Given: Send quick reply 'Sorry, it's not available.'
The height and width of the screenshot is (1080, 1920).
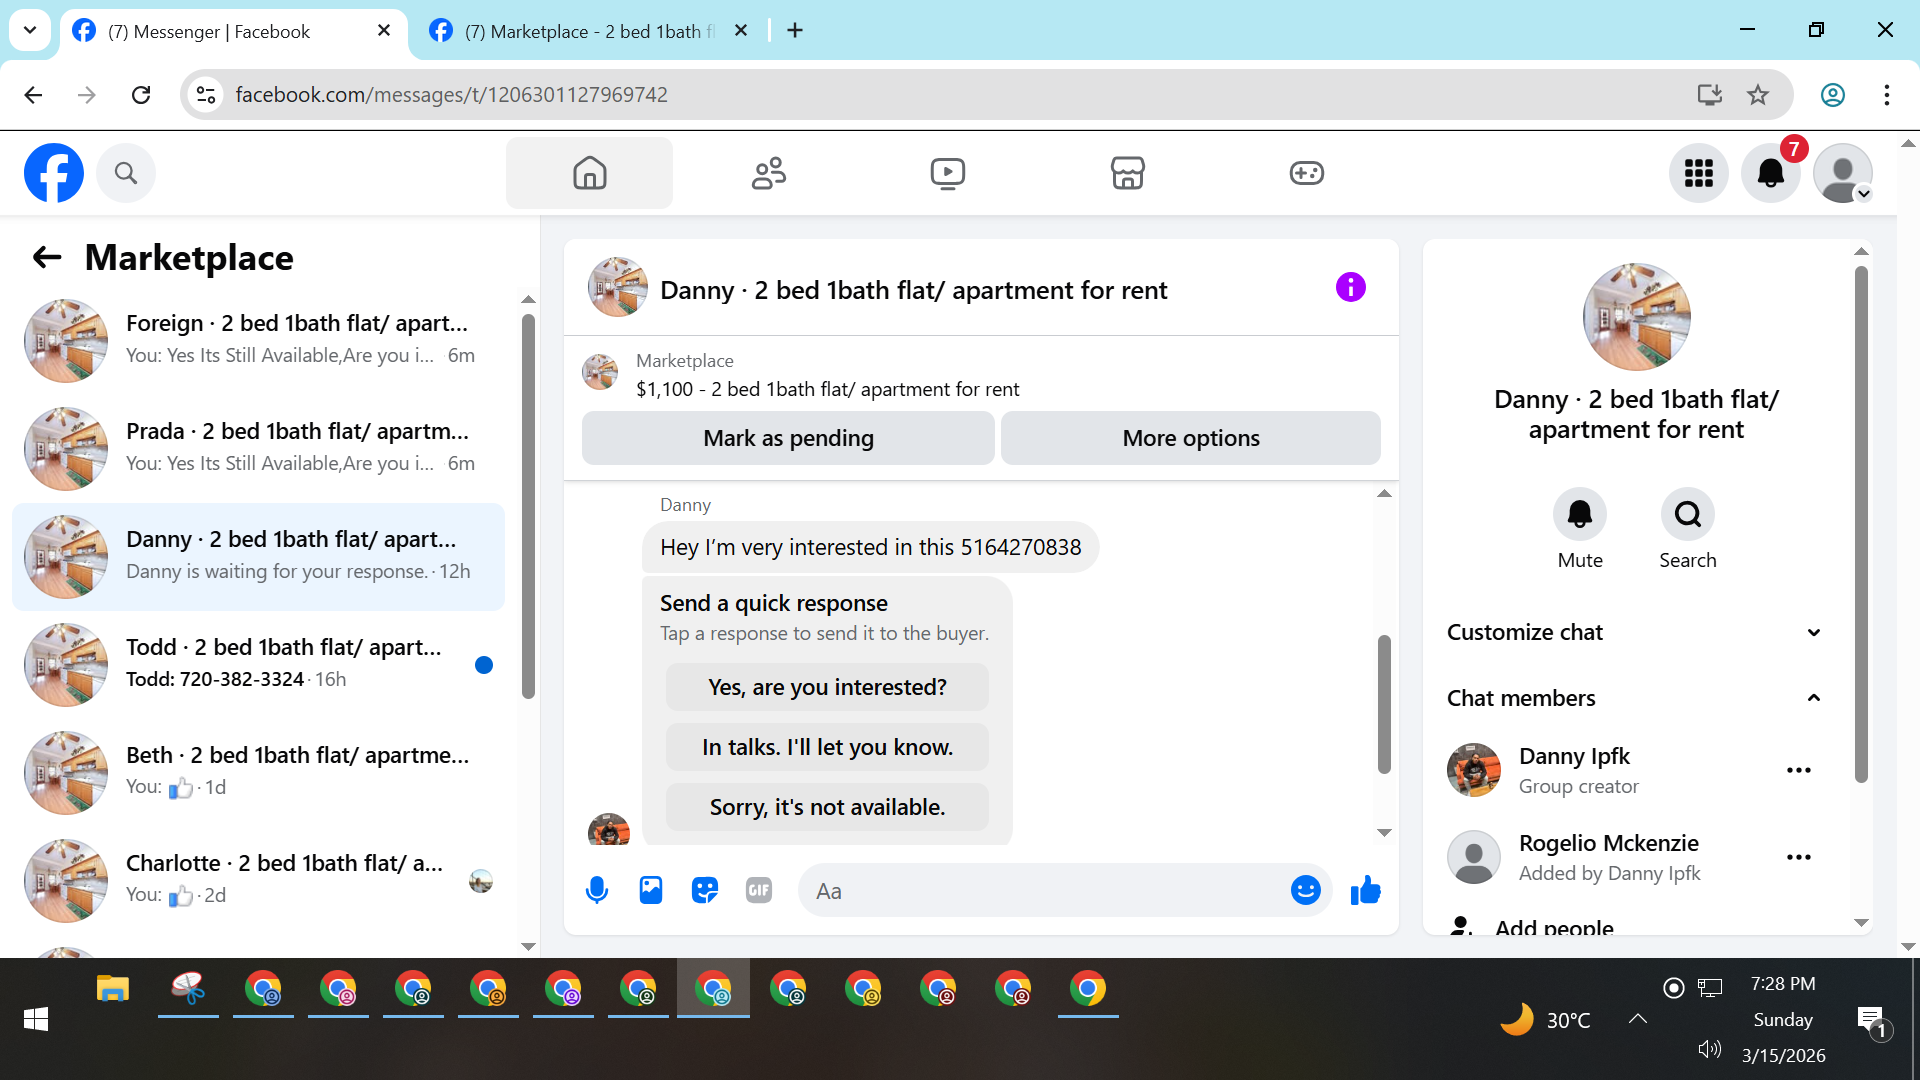Looking at the screenshot, I should (x=827, y=807).
